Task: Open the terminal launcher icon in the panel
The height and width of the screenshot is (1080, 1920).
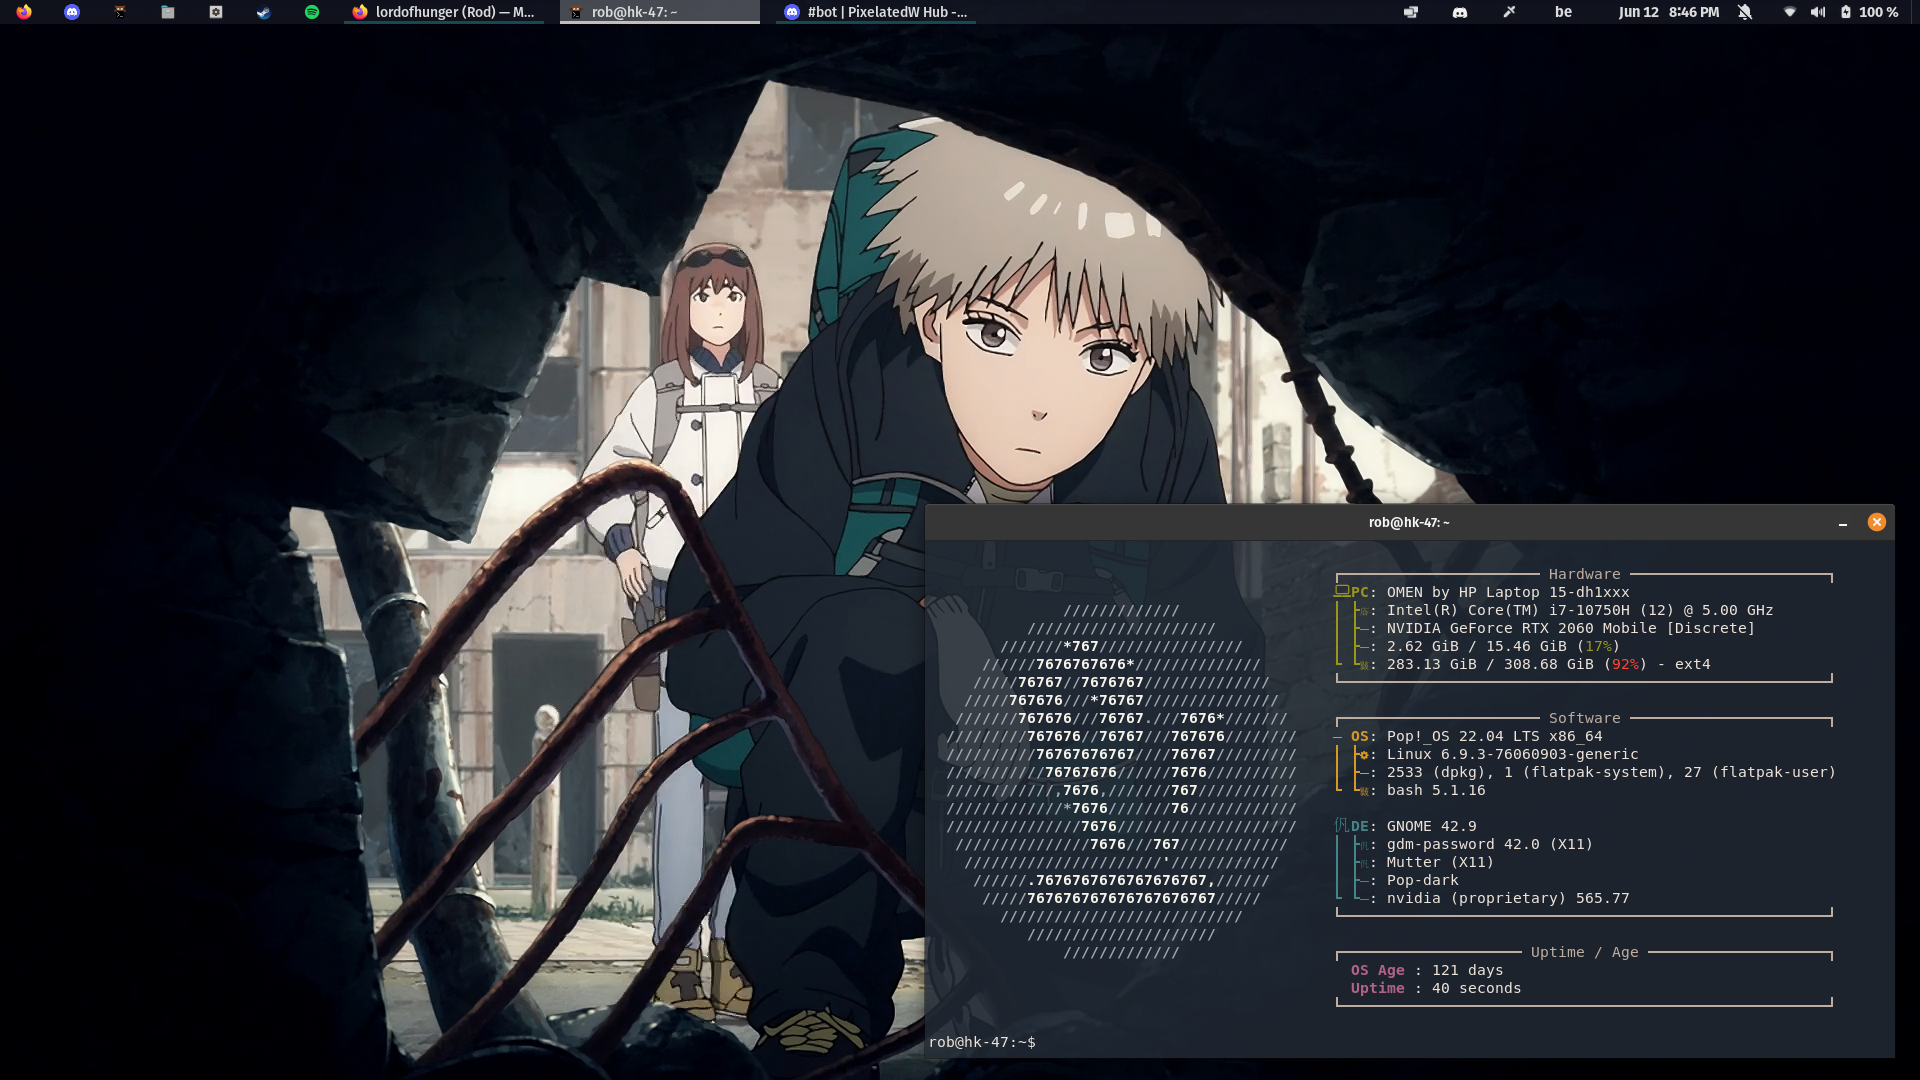Action: (x=120, y=12)
